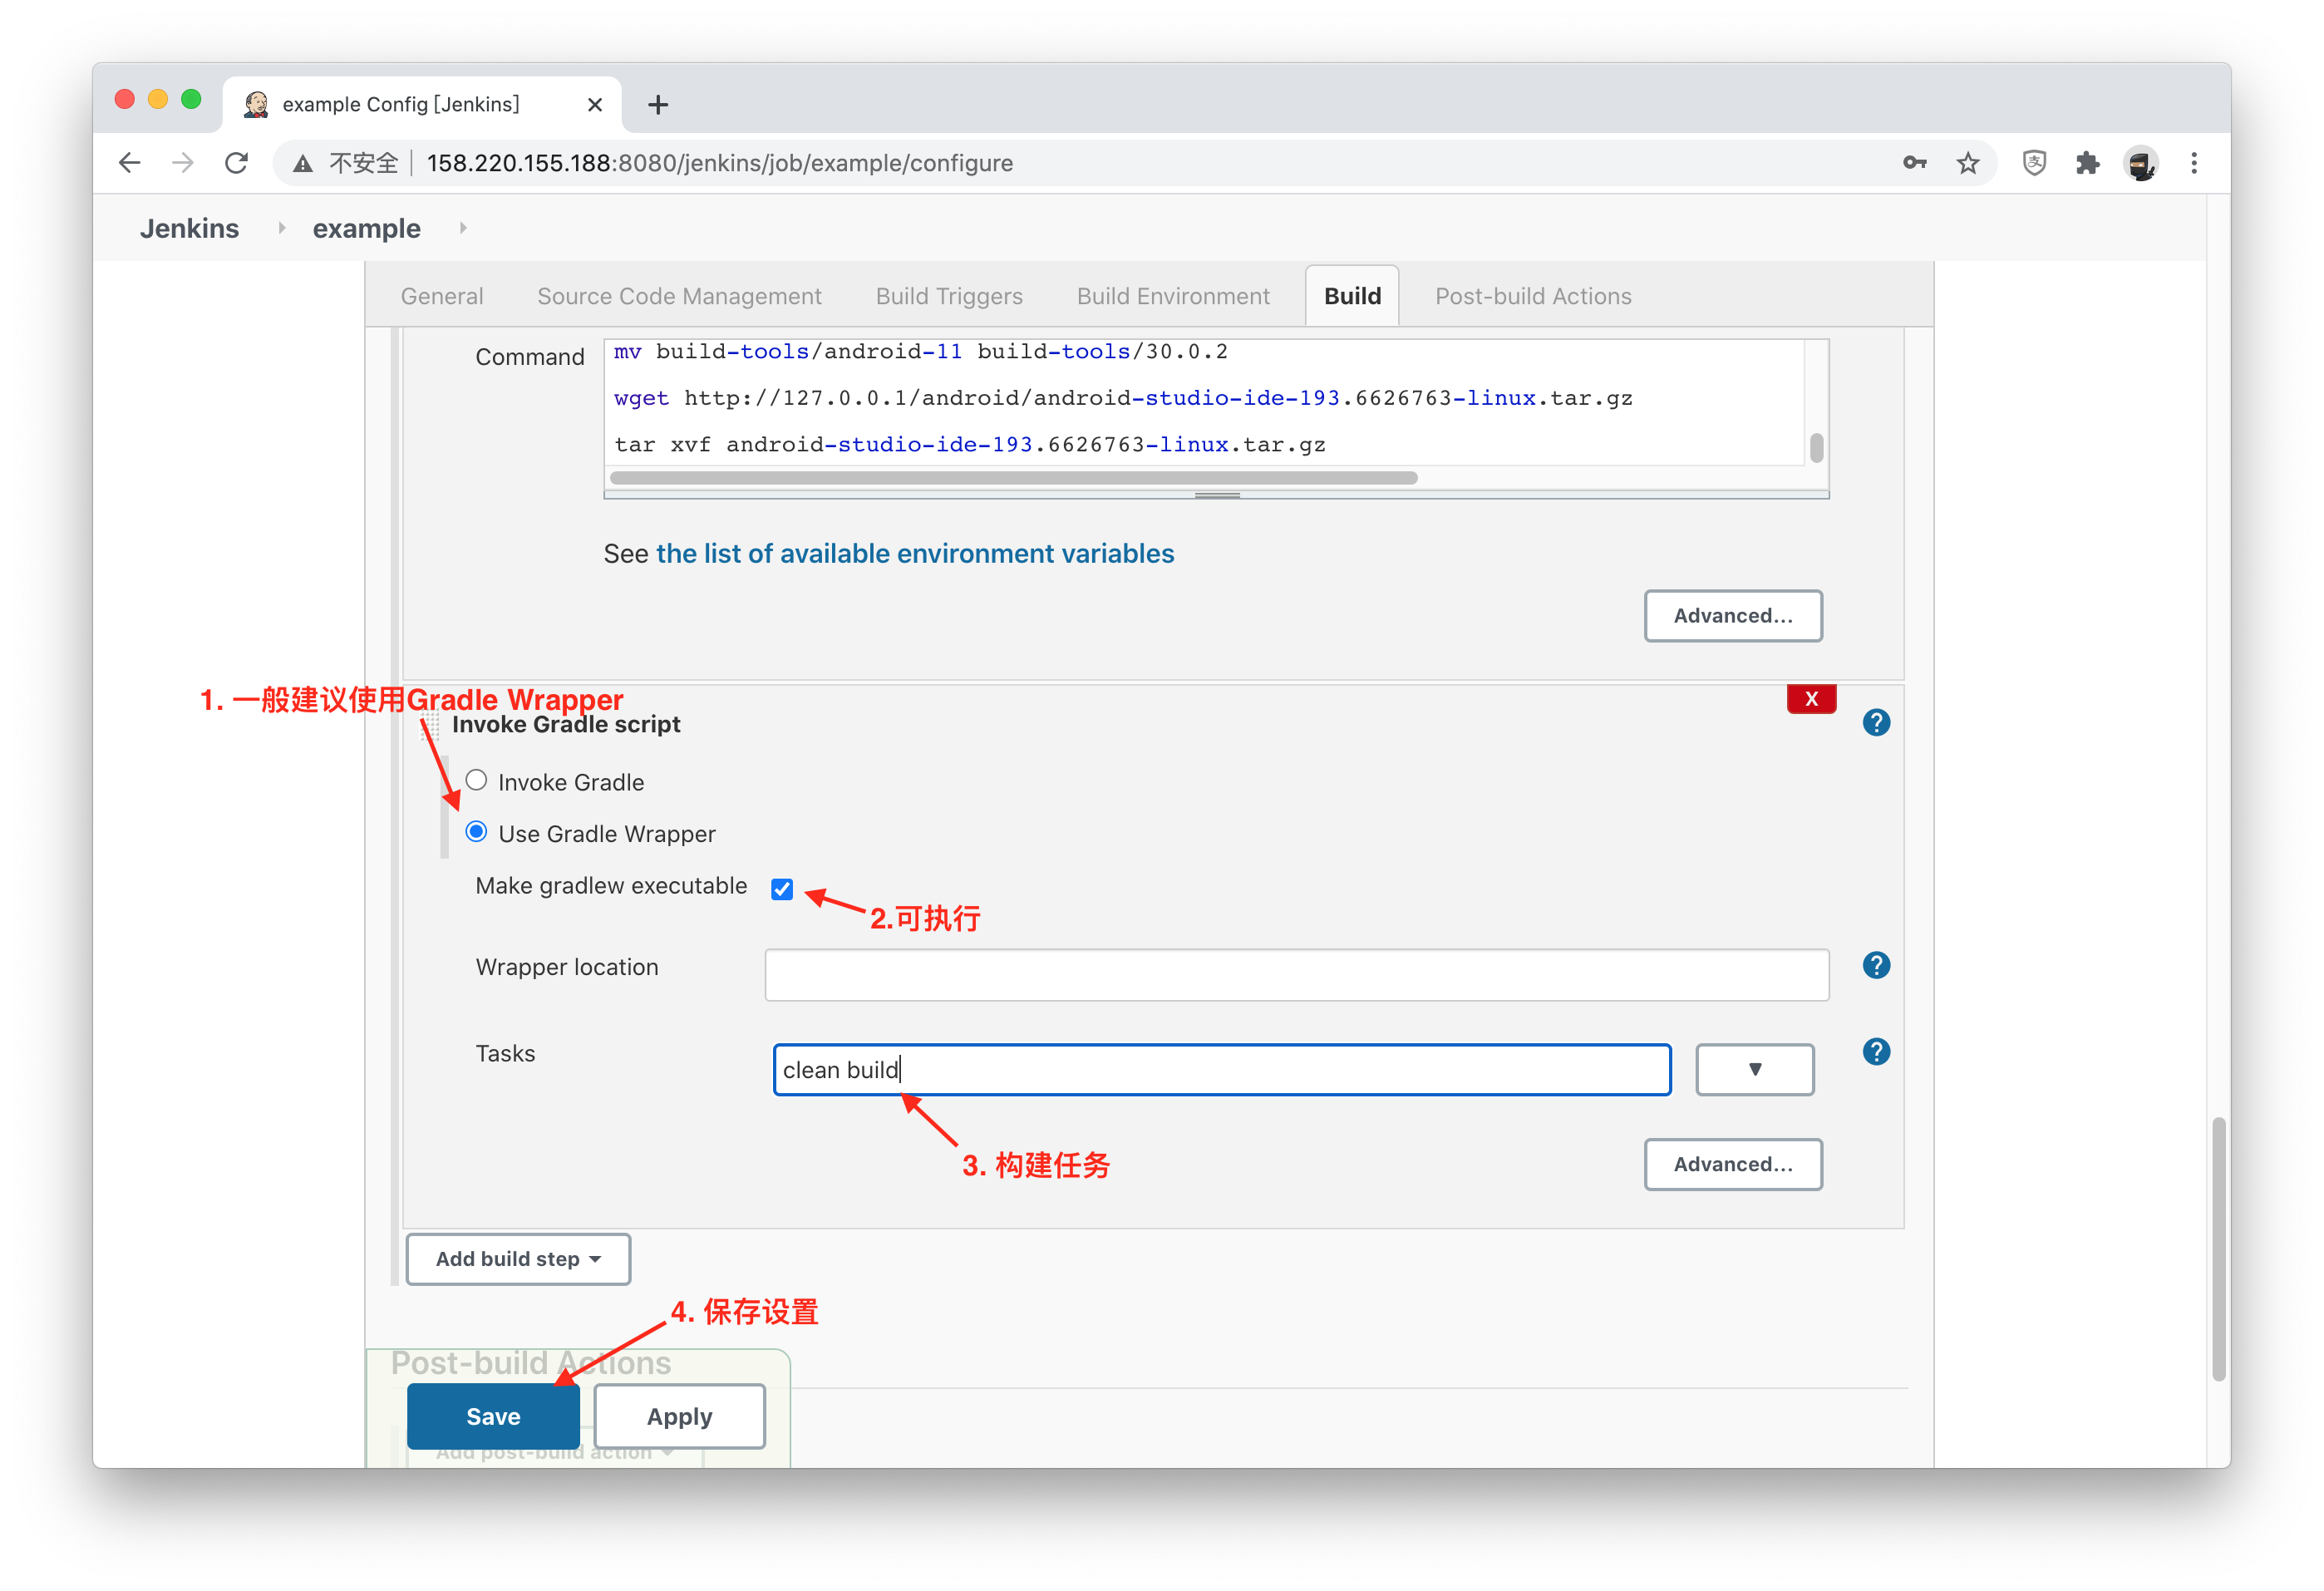Open help for Invoke Gradle script

[1876, 722]
